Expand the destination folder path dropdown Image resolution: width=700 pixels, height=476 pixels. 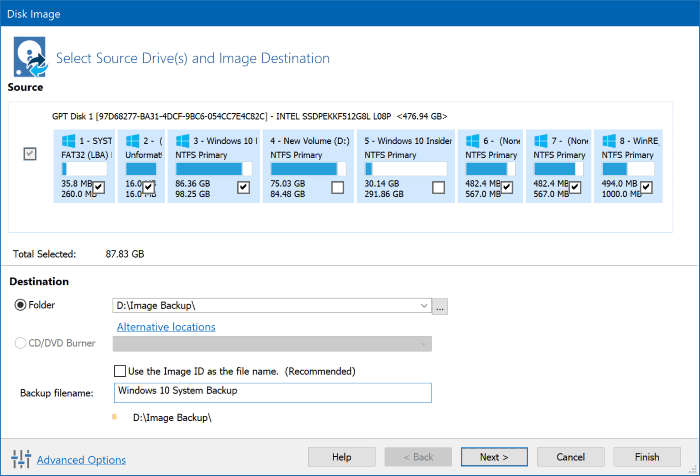424,306
